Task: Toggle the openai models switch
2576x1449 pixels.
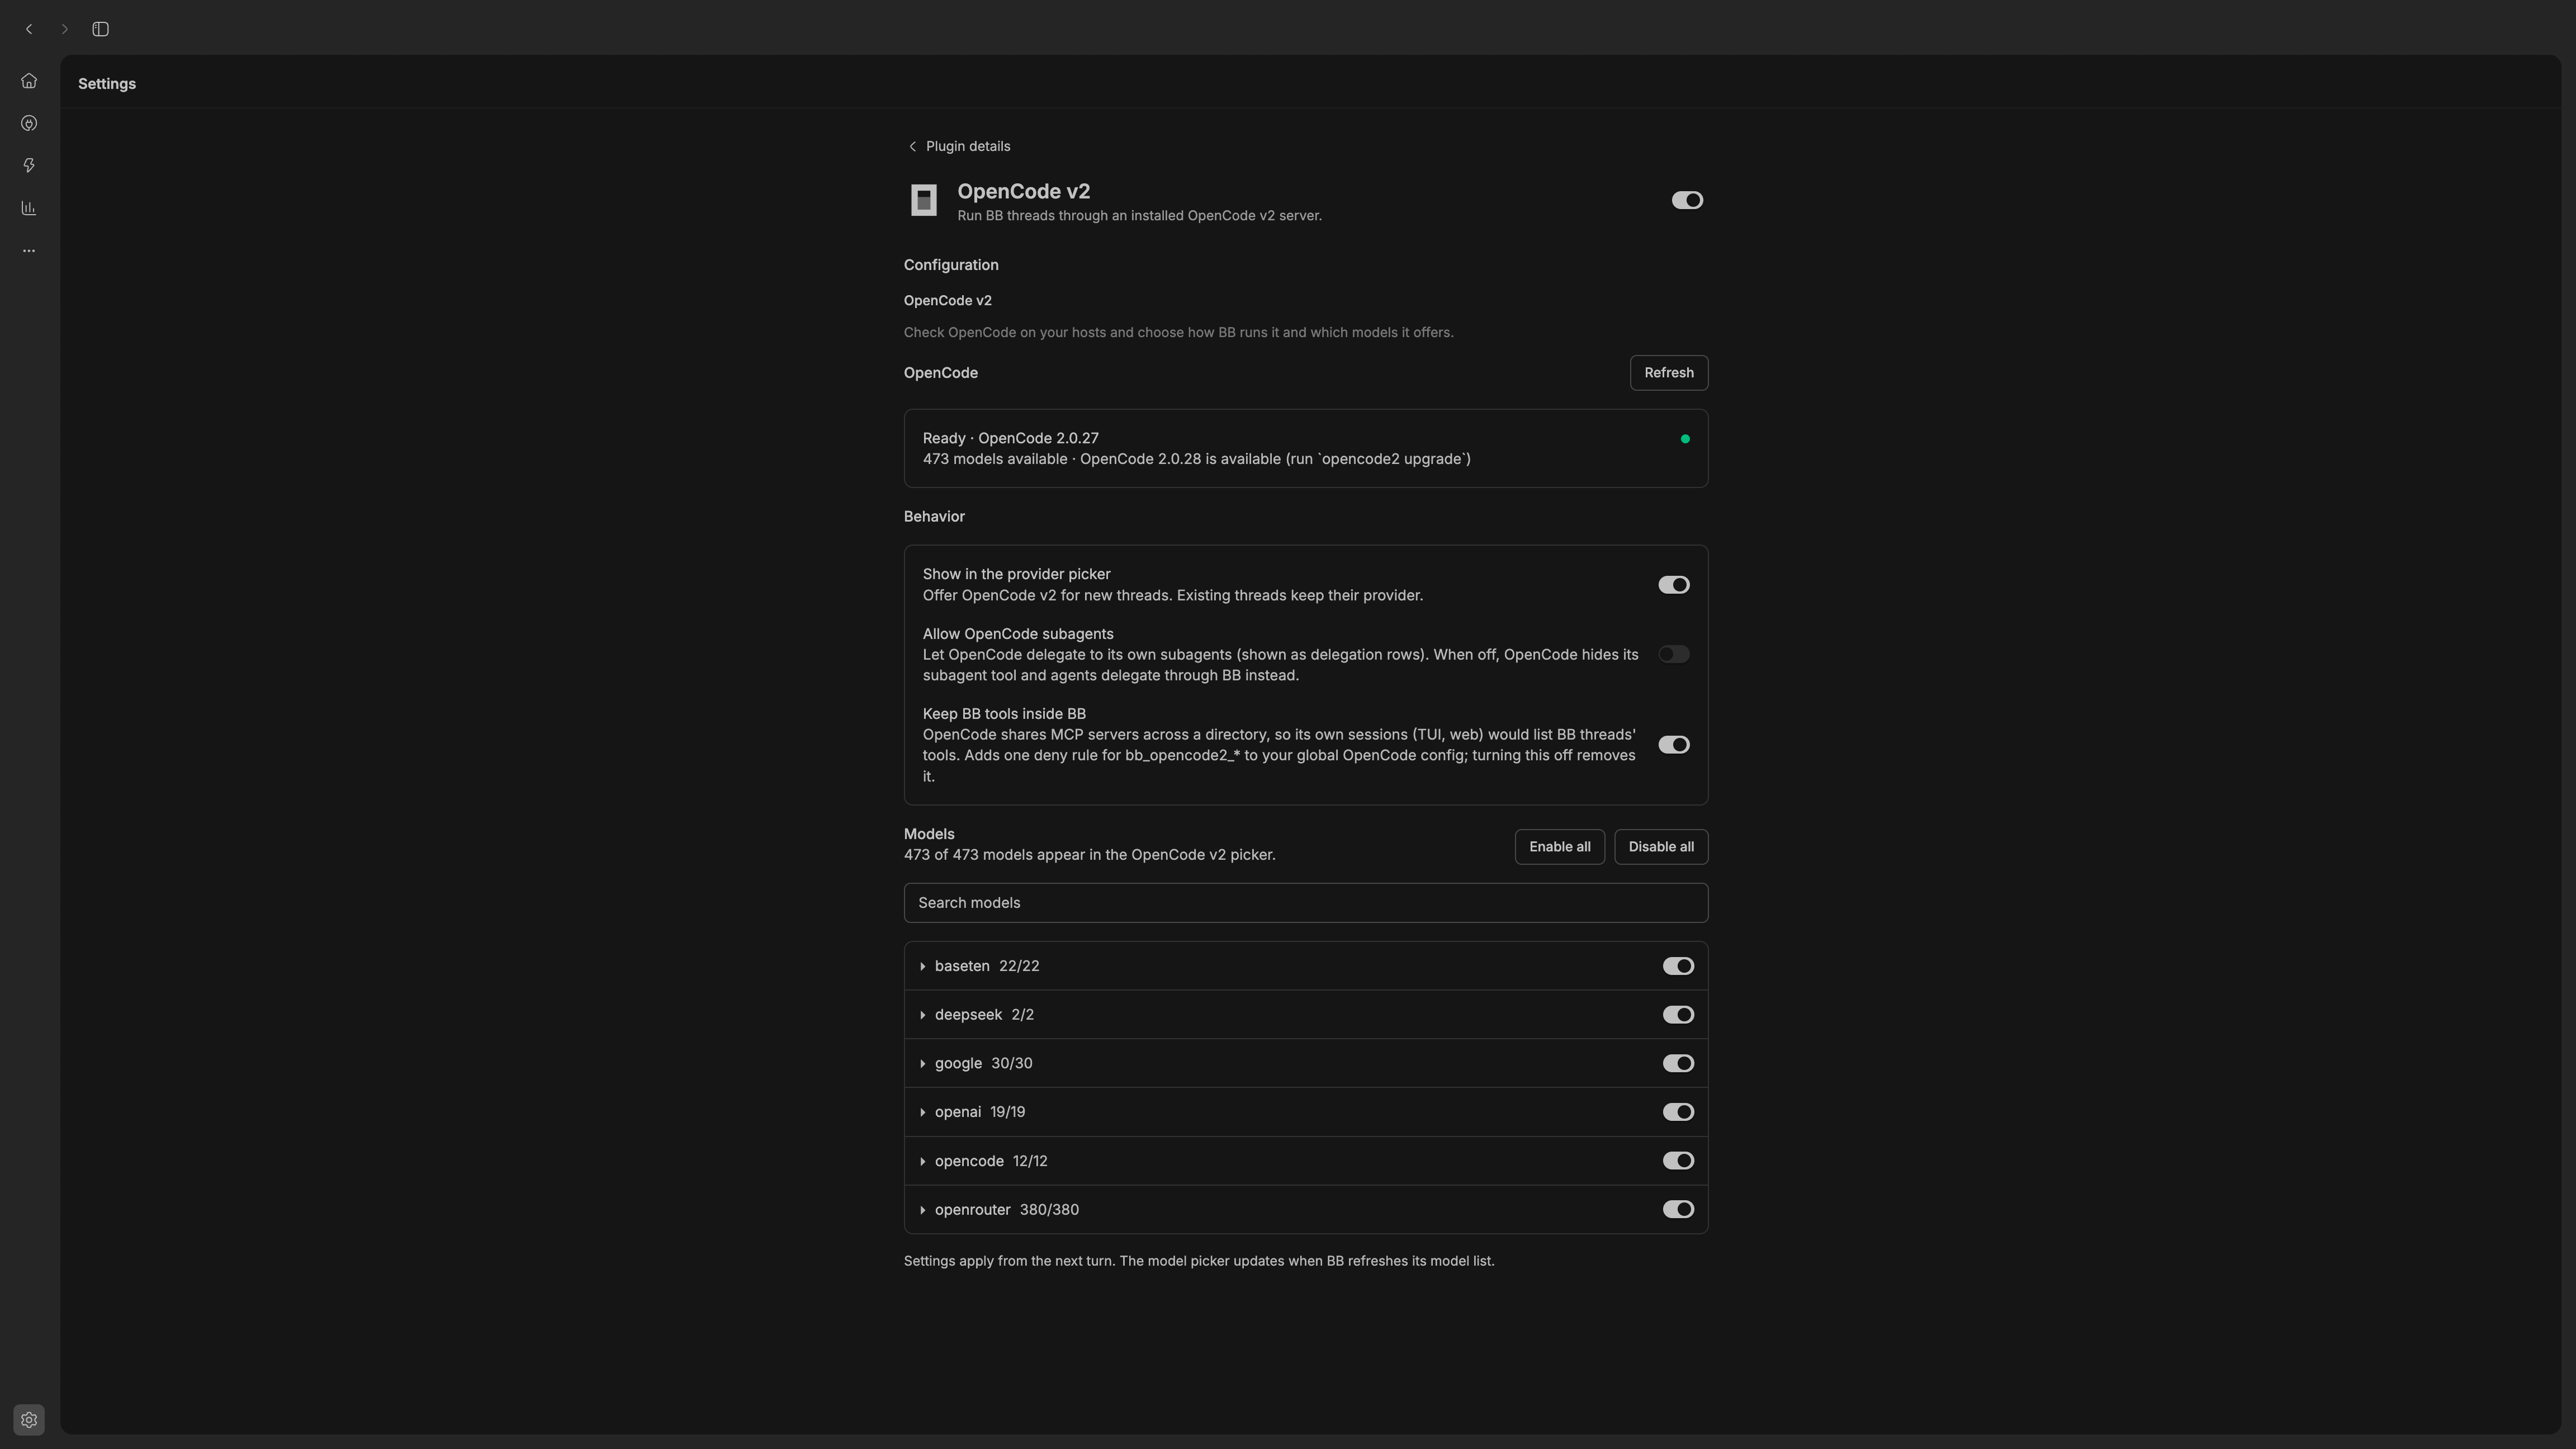Action: tap(1678, 1112)
